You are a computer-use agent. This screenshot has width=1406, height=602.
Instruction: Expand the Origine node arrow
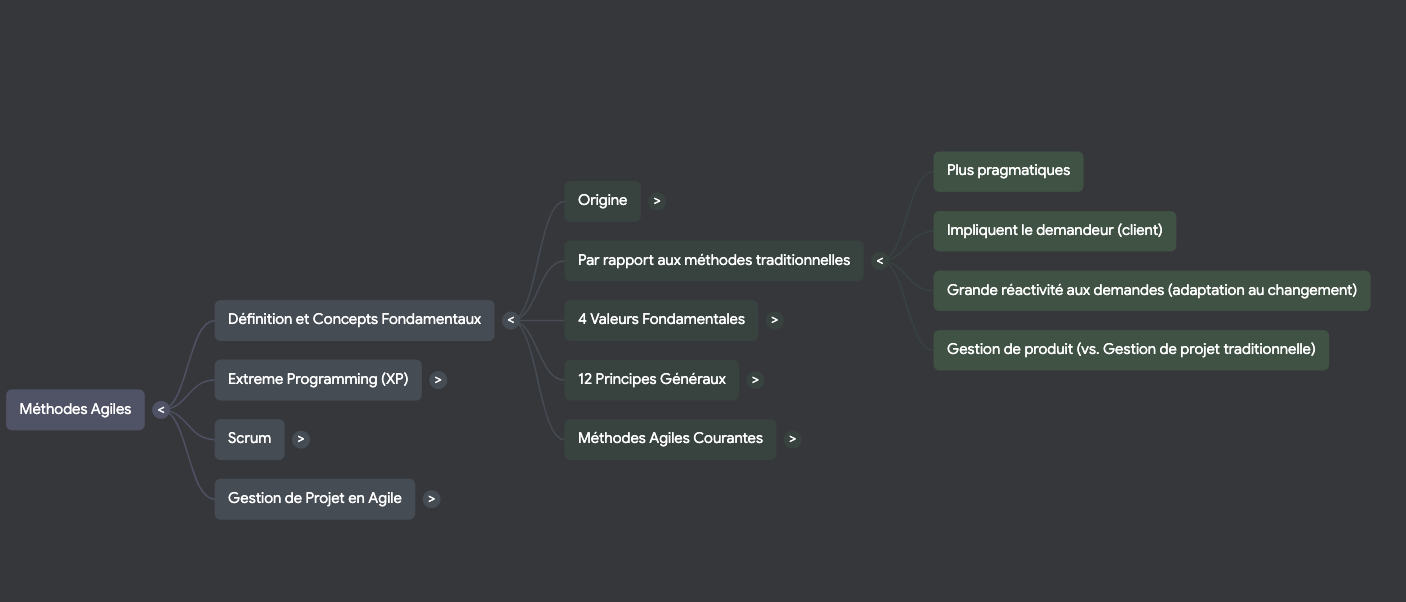pos(656,201)
